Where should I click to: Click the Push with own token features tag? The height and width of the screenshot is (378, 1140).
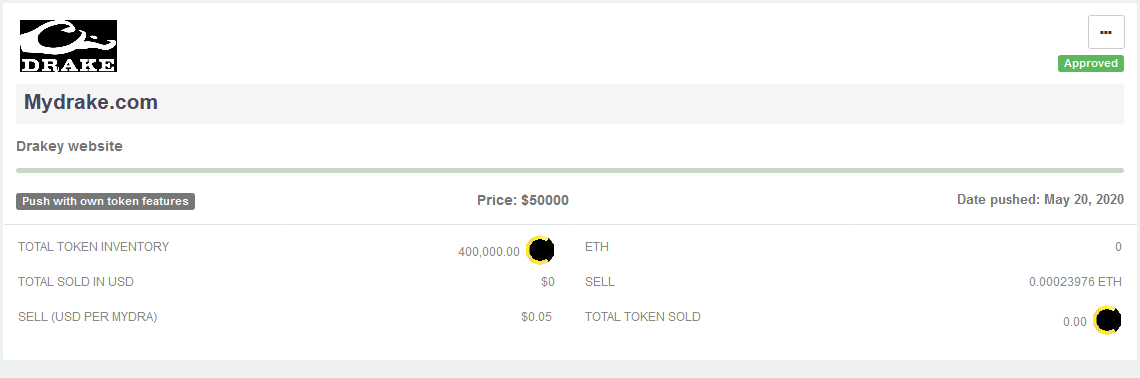coord(105,201)
